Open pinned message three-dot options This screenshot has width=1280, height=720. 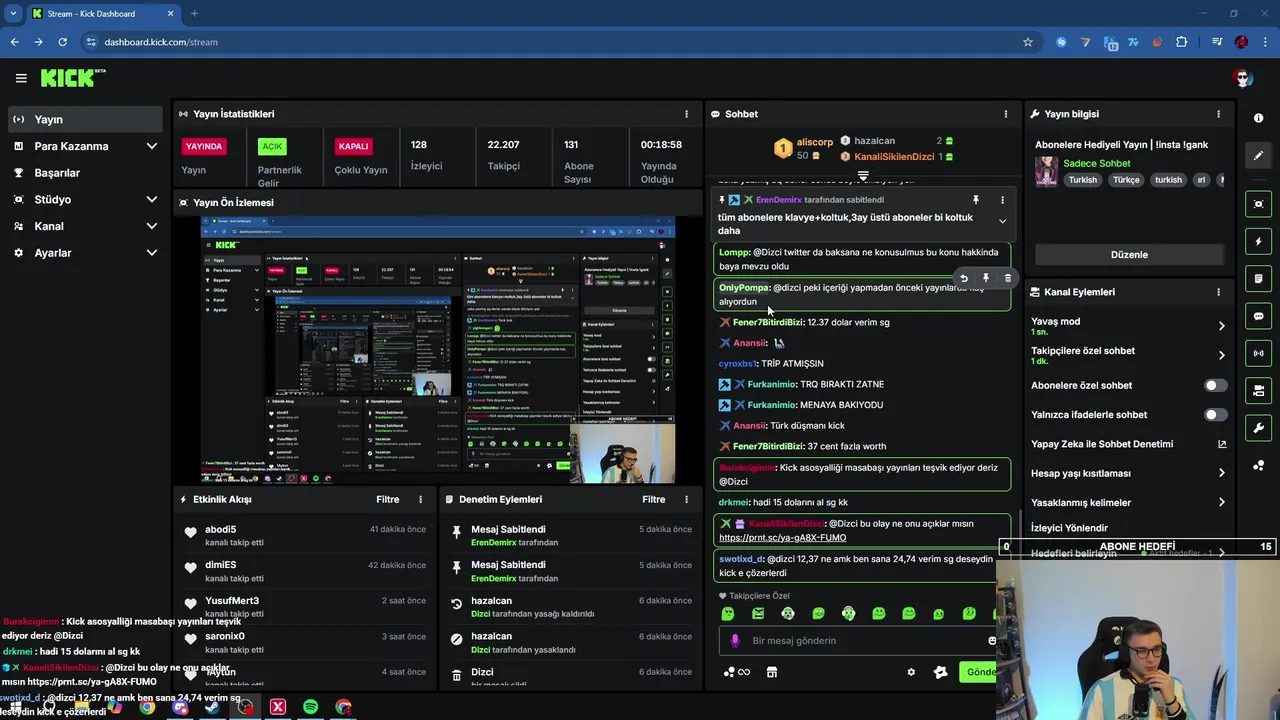pyautogui.click(x=1002, y=200)
